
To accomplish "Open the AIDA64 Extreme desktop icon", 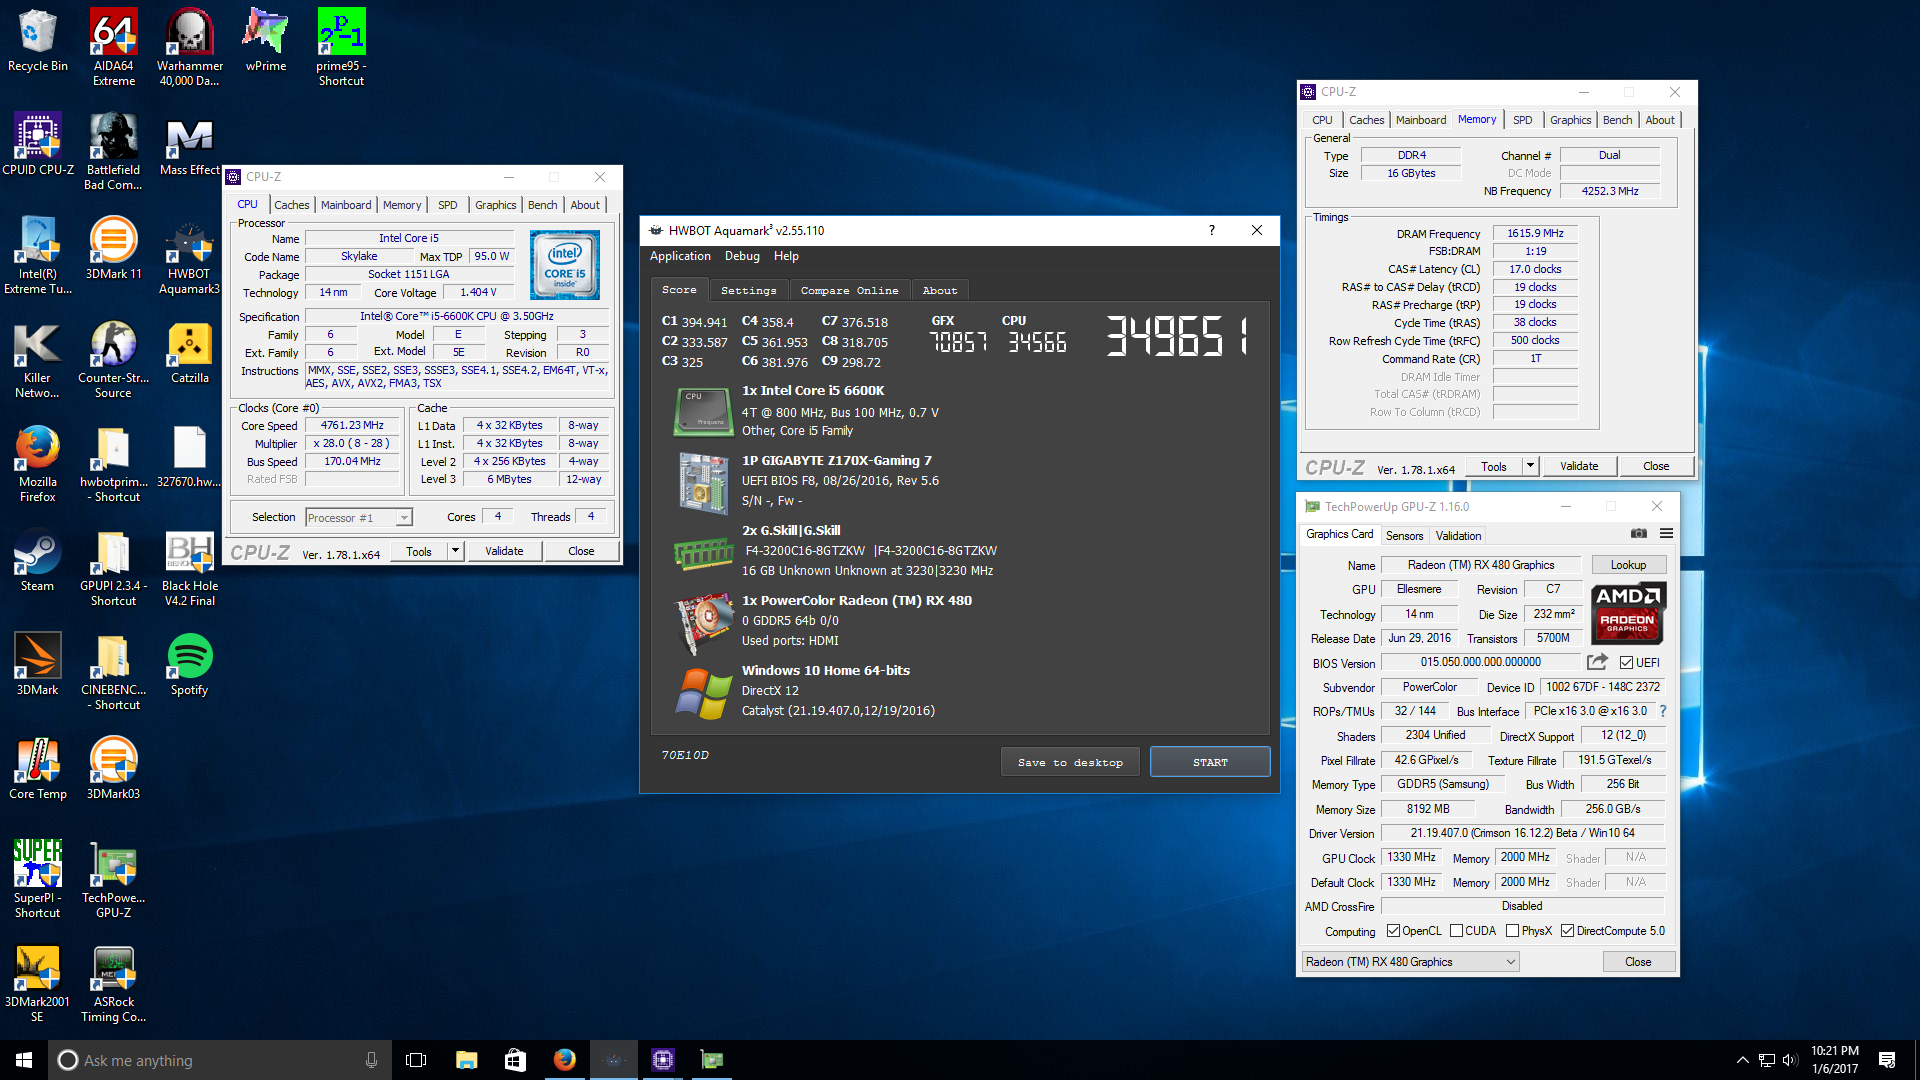I will (x=114, y=47).
